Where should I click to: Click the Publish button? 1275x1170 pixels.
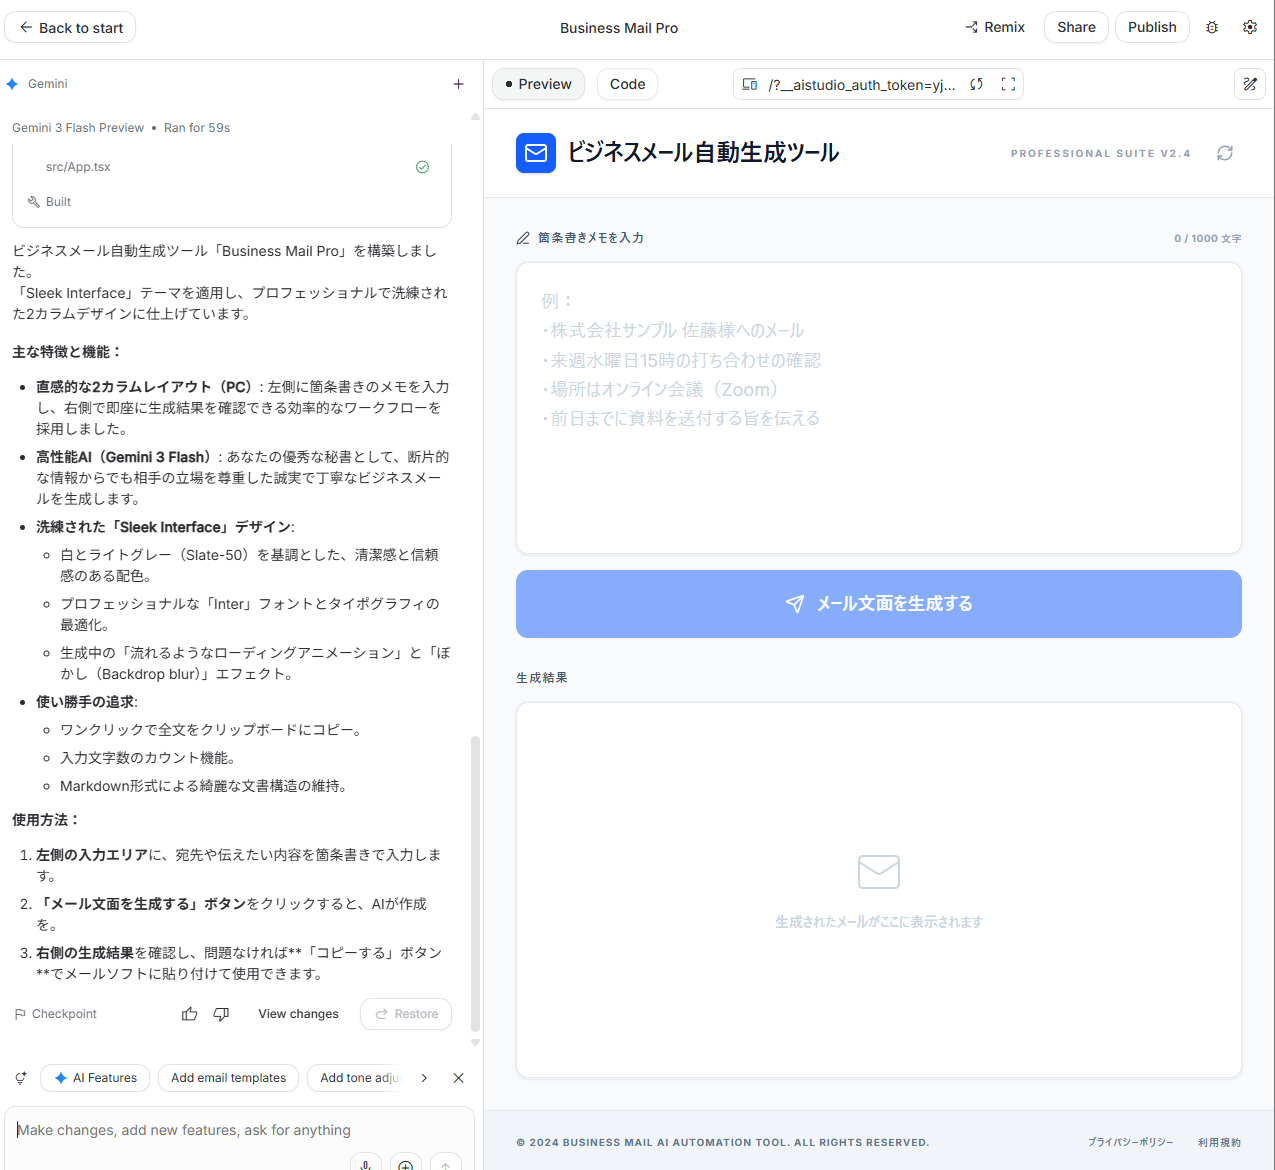pos(1152,27)
